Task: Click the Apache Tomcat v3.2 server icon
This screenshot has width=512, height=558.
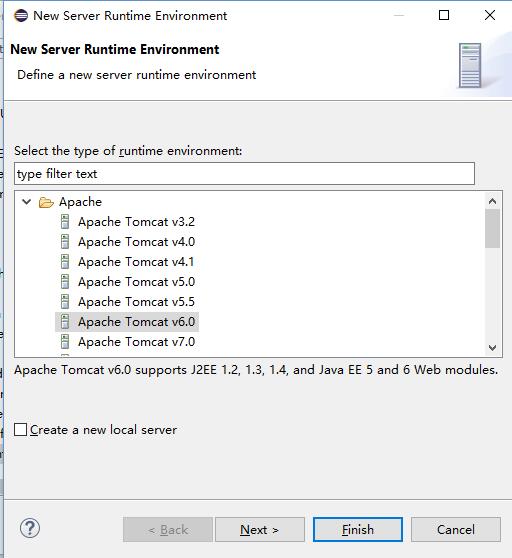Action: pyautogui.click(x=65, y=222)
